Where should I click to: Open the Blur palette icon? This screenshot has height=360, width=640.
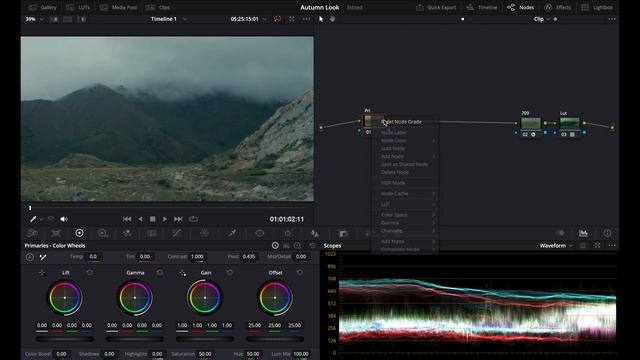point(315,233)
